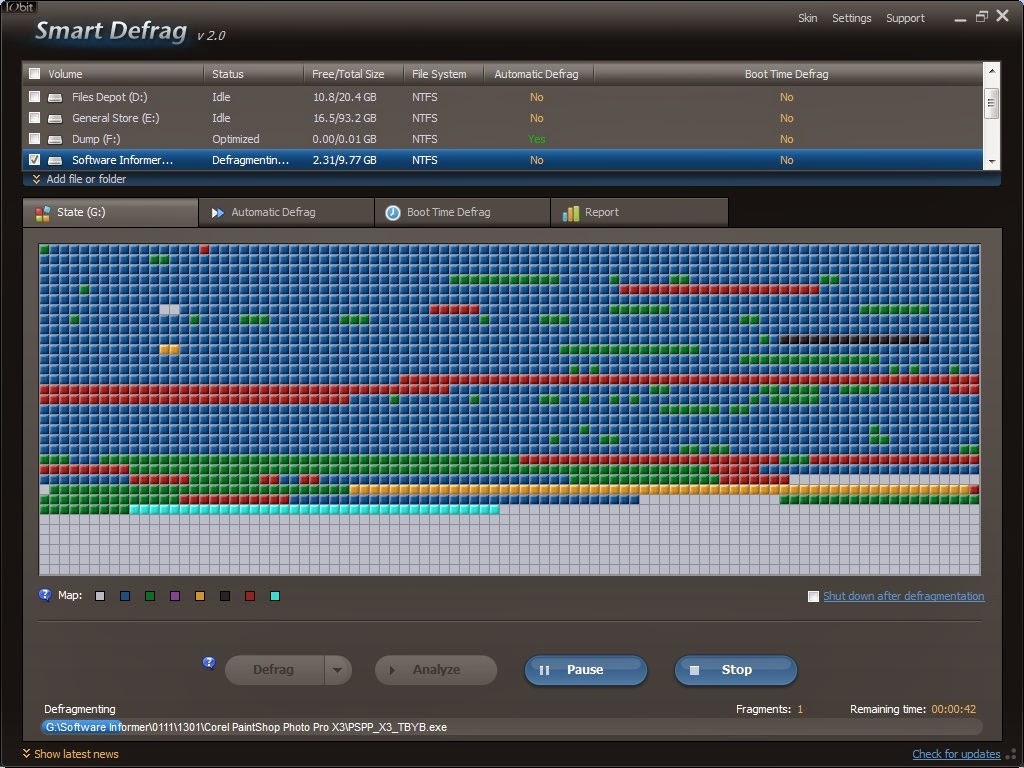
Task: Expand Show latest news panel
Action: 71,754
